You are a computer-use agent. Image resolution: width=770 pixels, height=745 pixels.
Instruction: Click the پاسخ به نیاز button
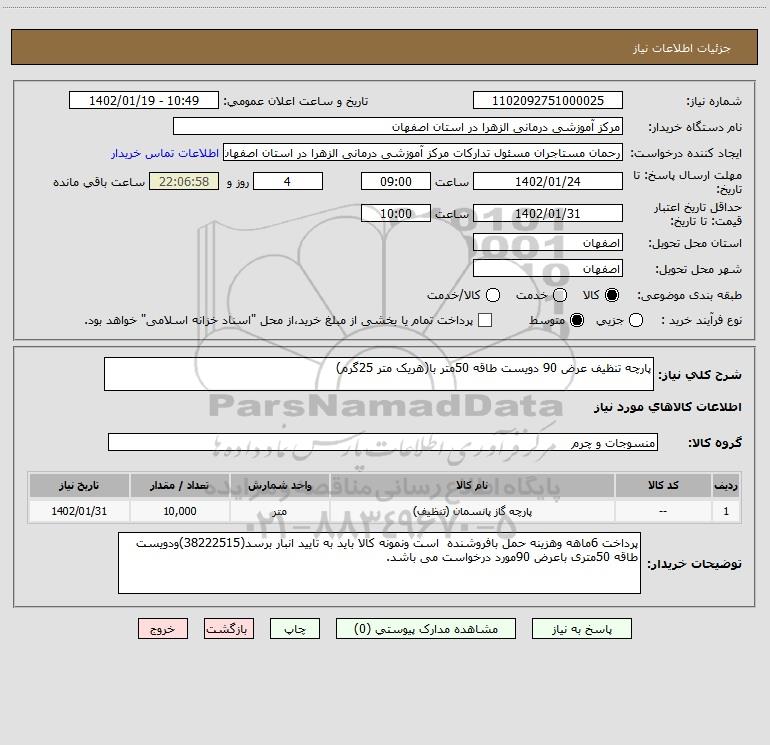tap(581, 629)
